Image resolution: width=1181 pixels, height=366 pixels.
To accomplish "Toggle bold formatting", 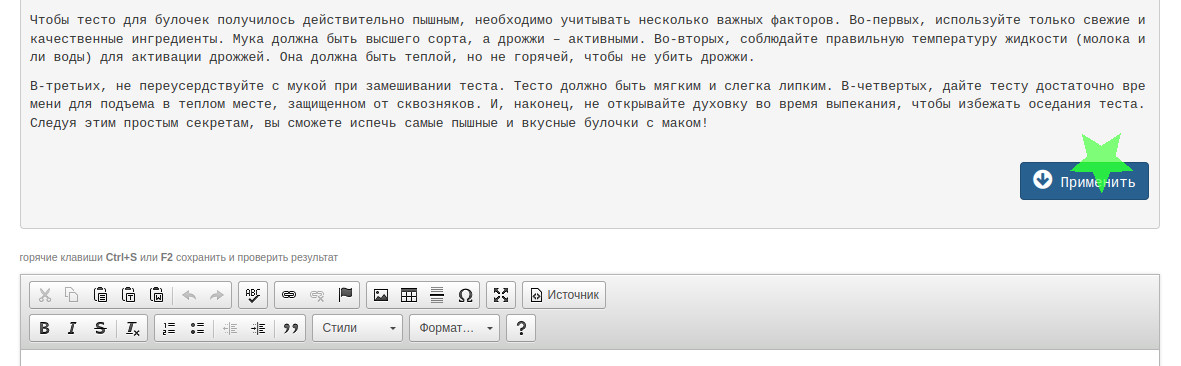I will 44,328.
